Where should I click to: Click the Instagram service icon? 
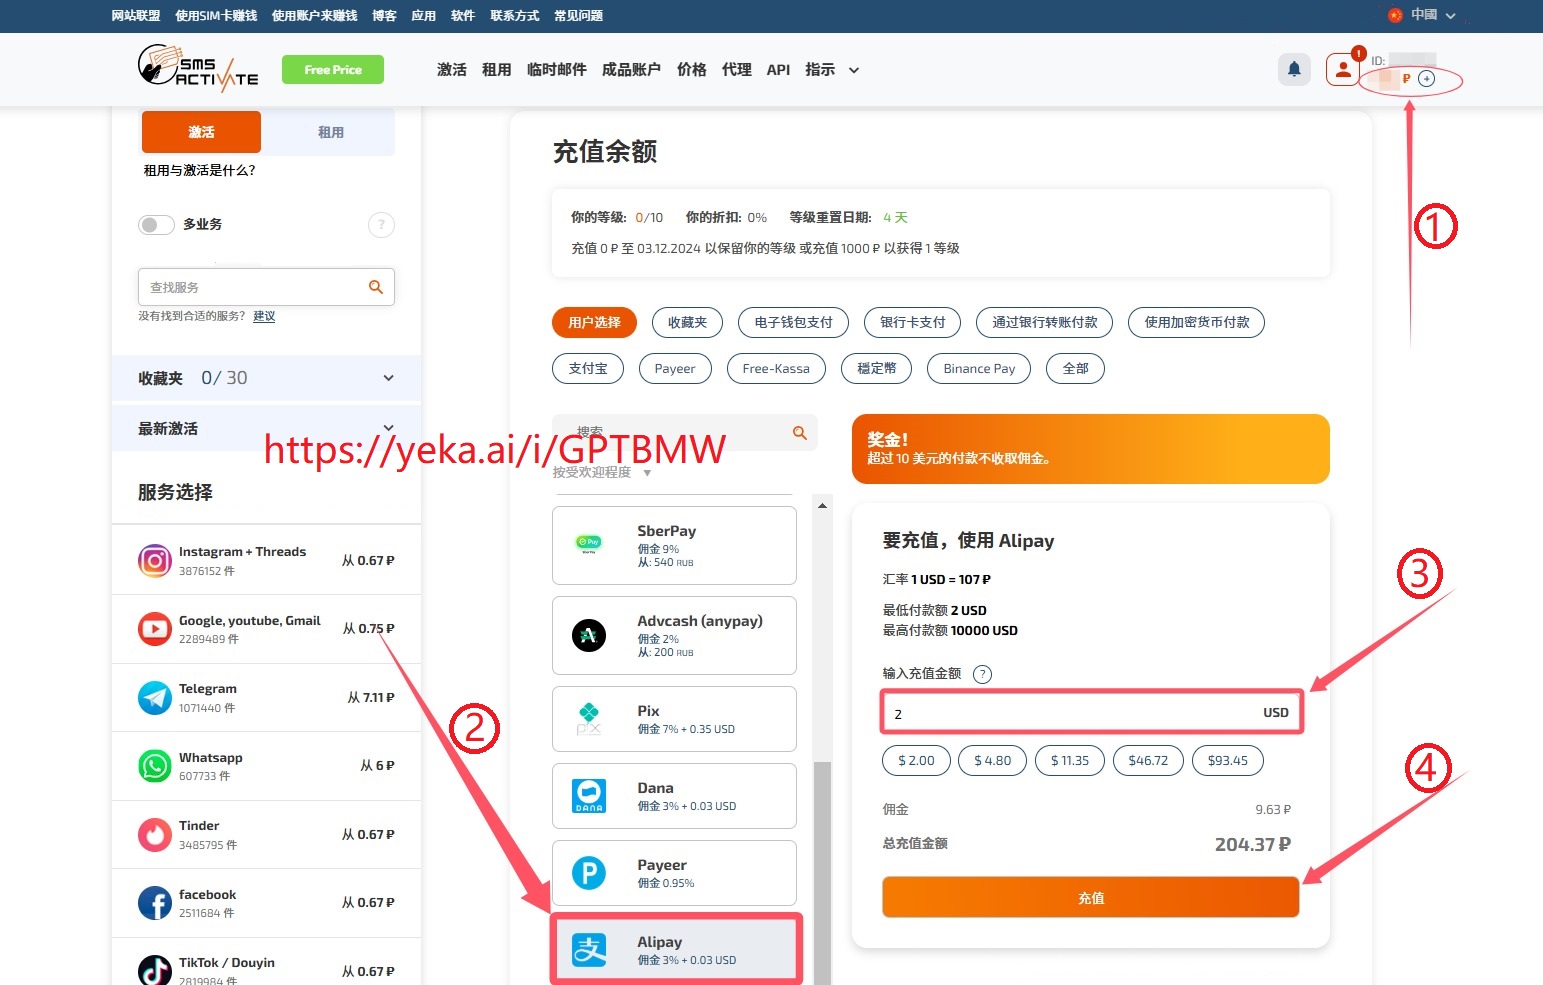(x=155, y=560)
